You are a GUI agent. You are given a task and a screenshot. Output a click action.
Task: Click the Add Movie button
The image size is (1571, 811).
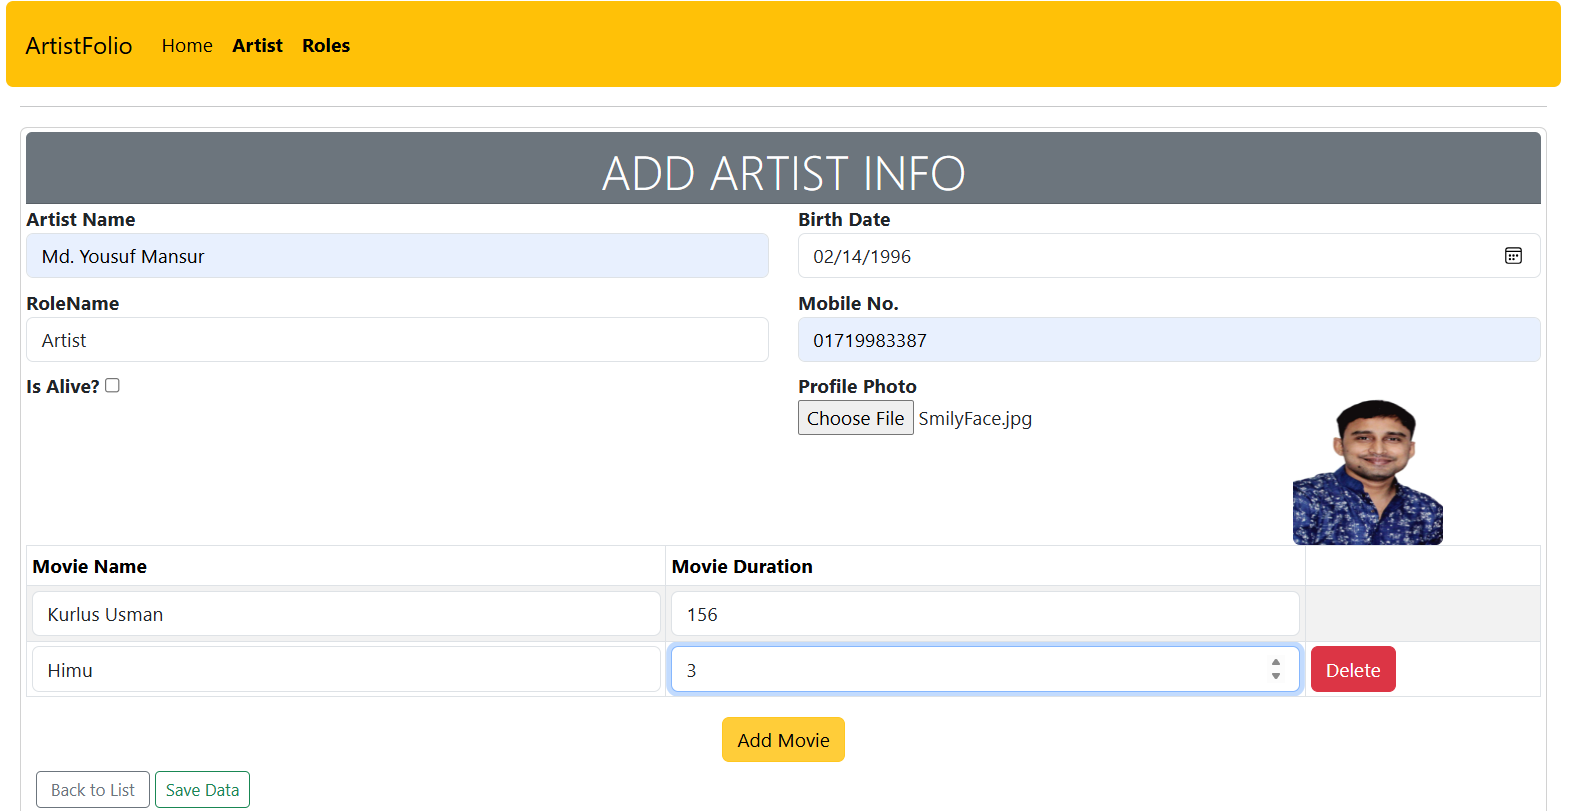783,740
